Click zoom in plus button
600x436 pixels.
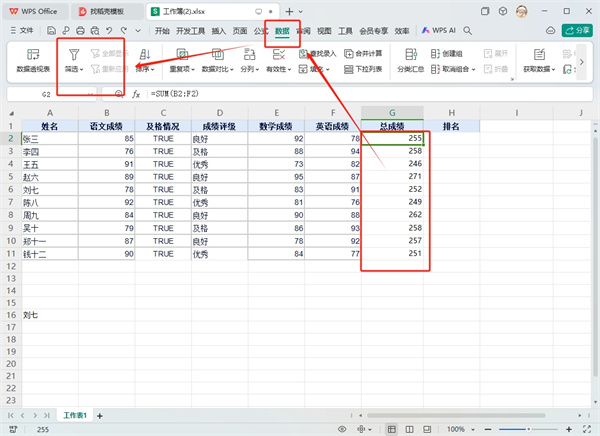point(569,429)
